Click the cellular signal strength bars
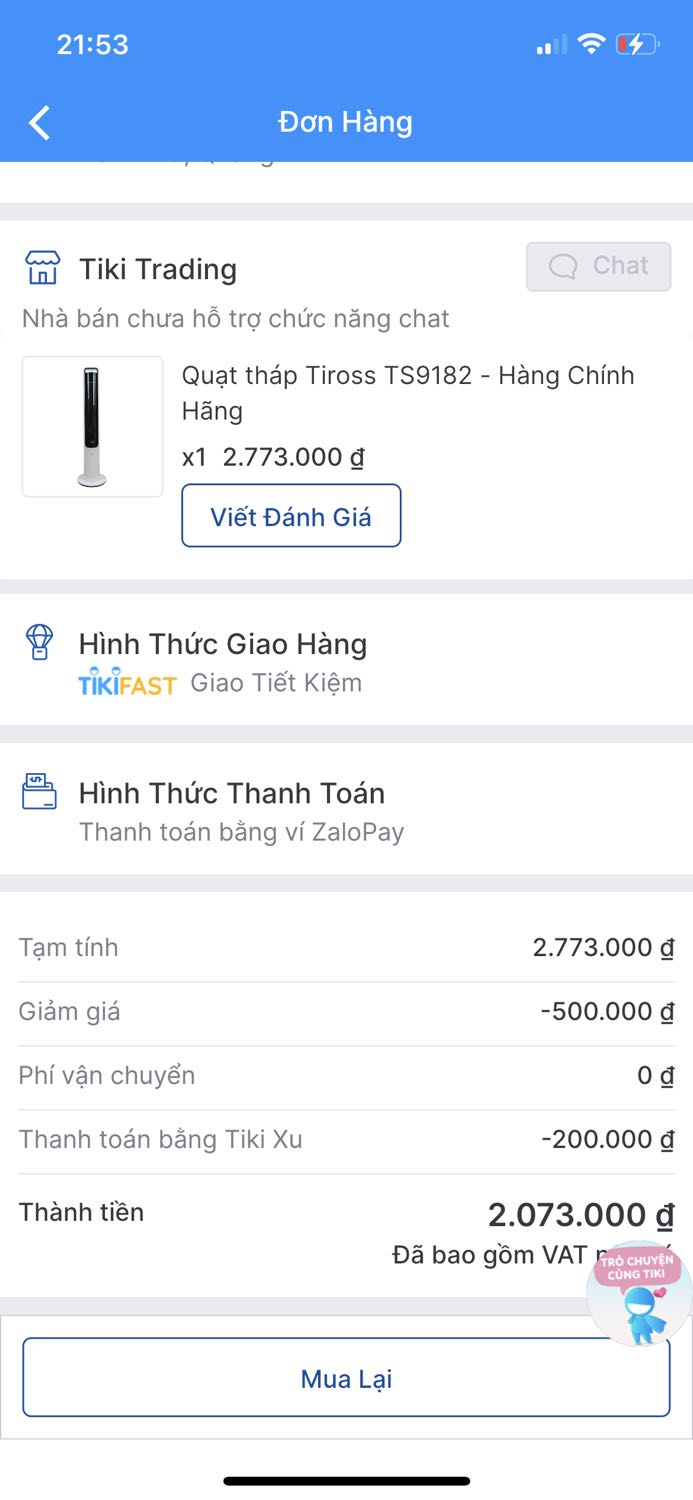 (547, 43)
